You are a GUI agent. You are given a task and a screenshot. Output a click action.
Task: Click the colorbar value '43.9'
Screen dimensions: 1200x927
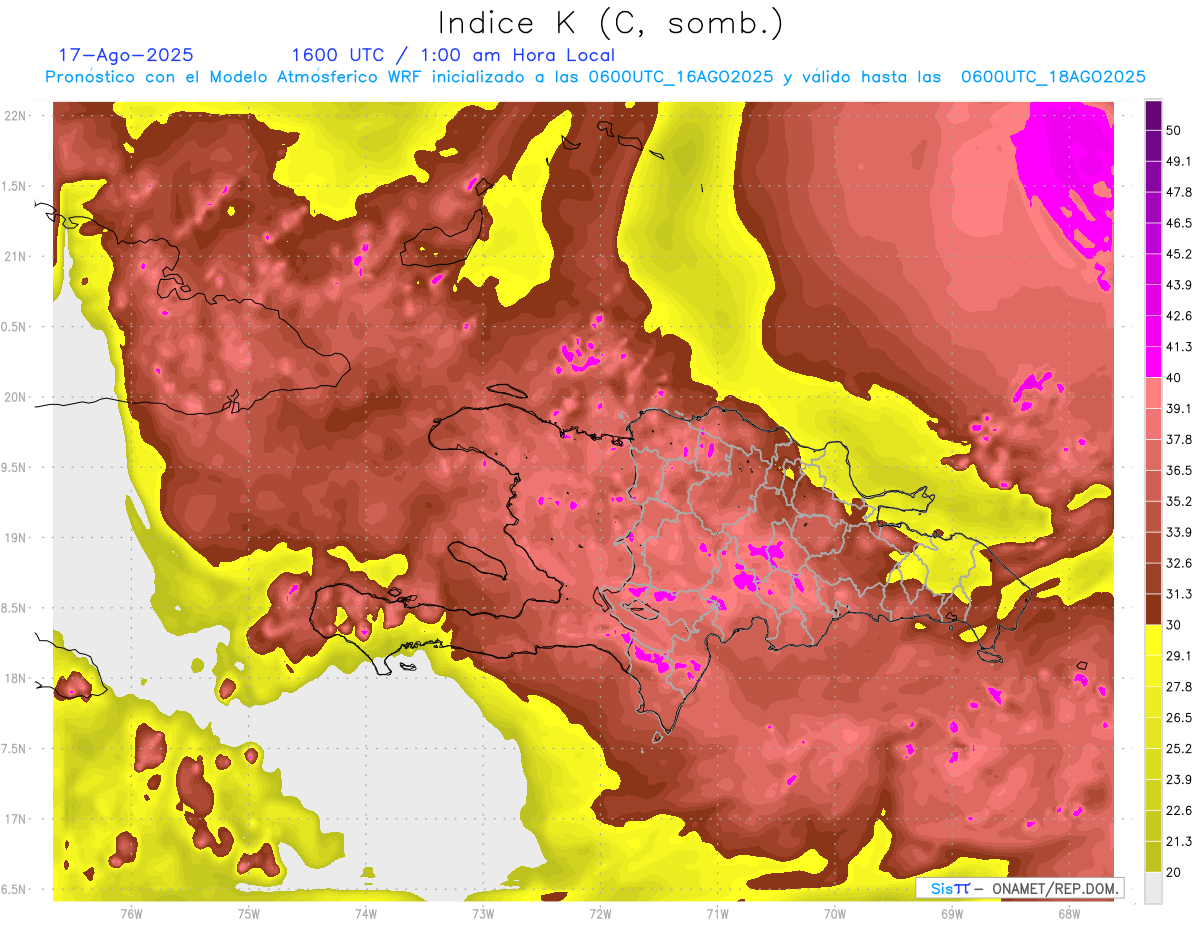[x=1179, y=285]
